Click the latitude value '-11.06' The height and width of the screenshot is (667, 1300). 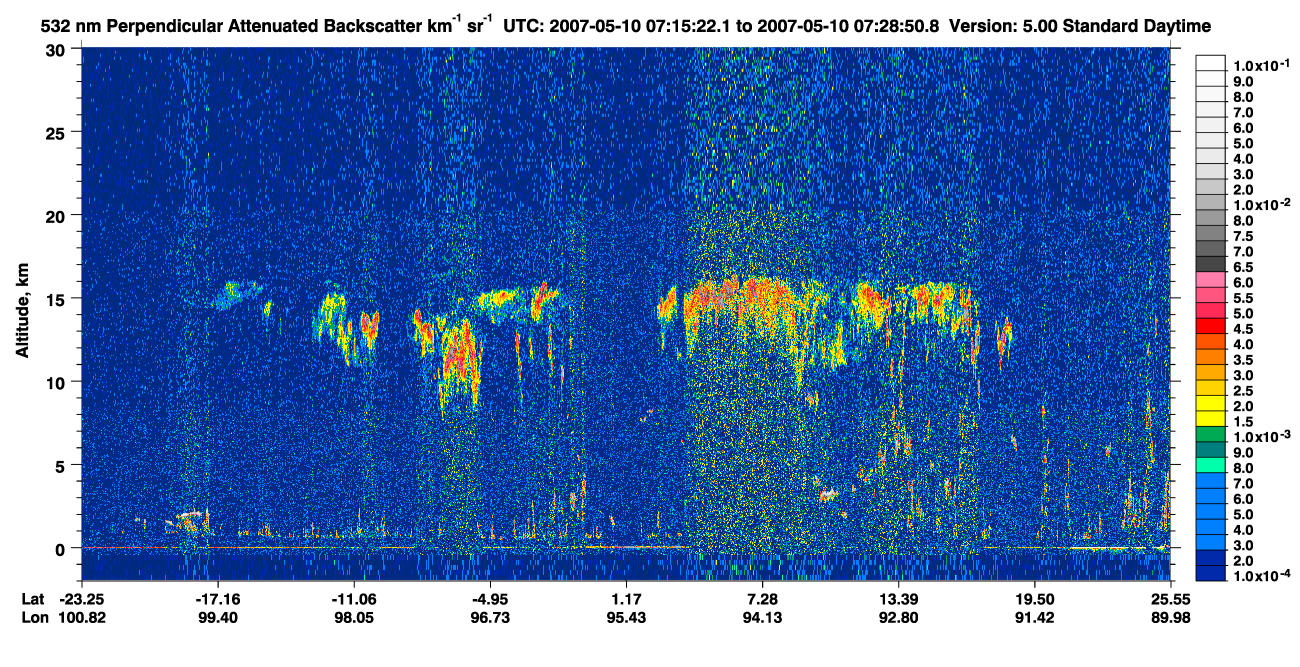click(354, 599)
